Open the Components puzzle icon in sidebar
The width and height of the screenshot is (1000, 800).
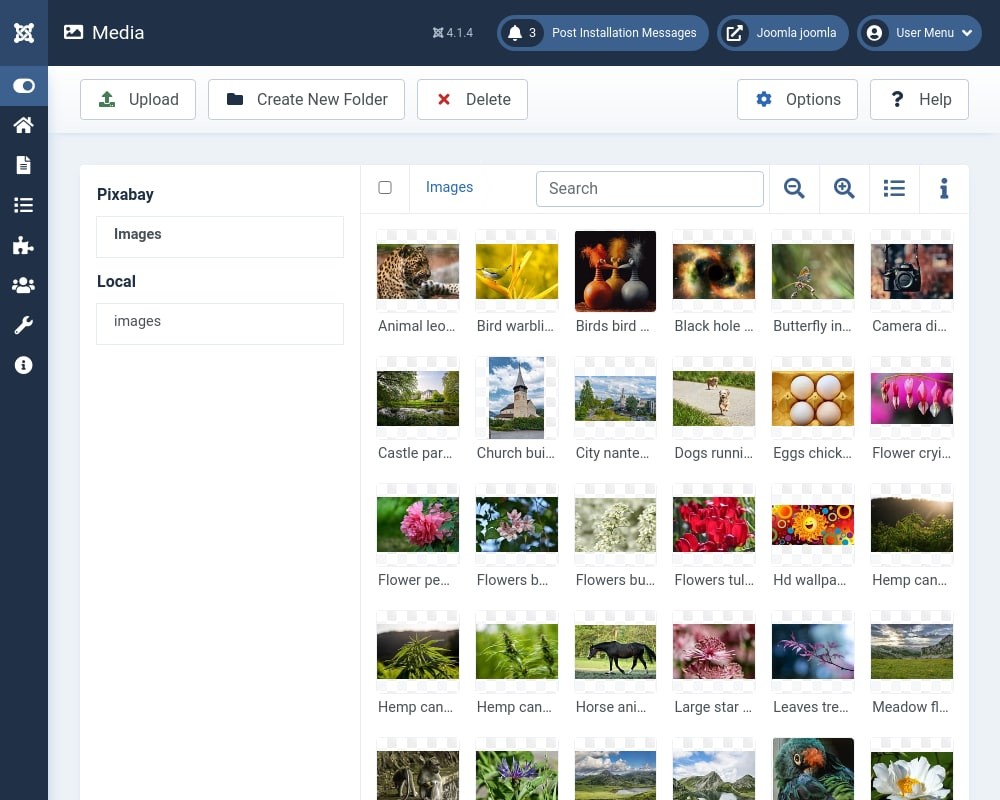[x=24, y=246]
